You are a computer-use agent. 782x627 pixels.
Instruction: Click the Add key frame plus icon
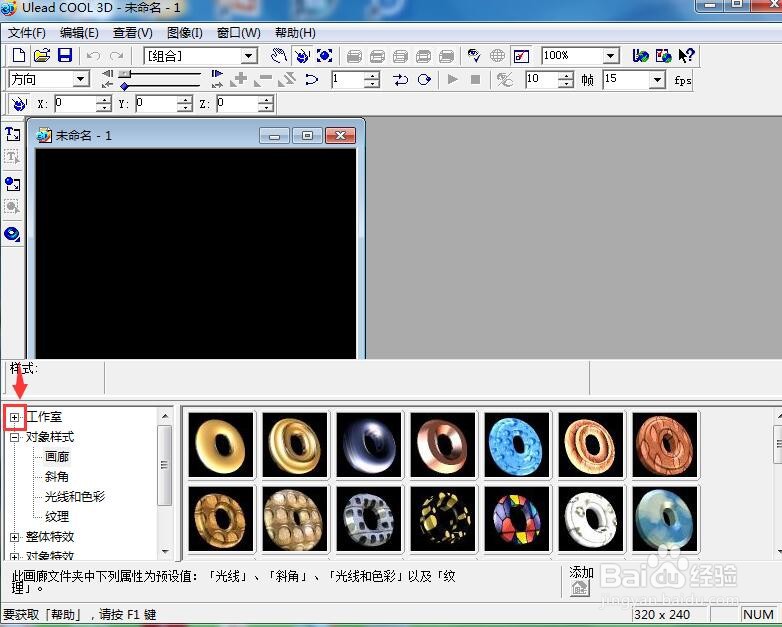[x=240, y=79]
